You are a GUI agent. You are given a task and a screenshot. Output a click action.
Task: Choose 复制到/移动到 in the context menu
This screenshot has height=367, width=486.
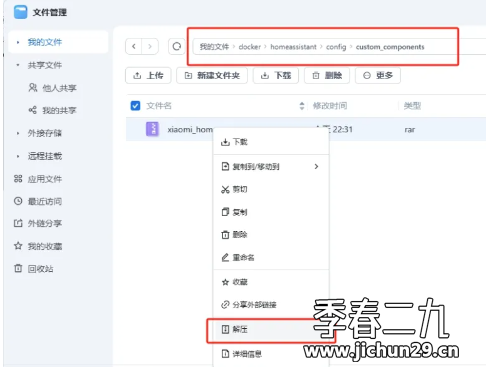[271, 166]
